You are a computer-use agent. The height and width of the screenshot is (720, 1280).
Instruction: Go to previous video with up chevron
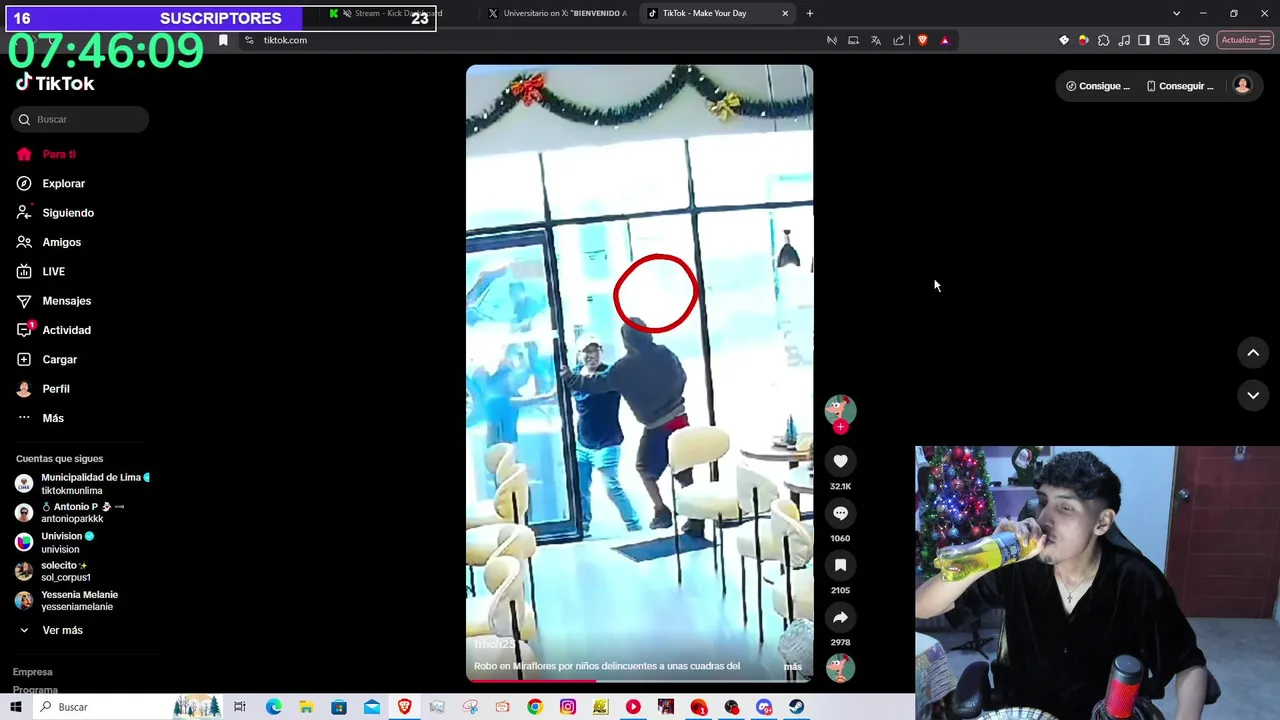pyautogui.click(x=1253, y=353)
